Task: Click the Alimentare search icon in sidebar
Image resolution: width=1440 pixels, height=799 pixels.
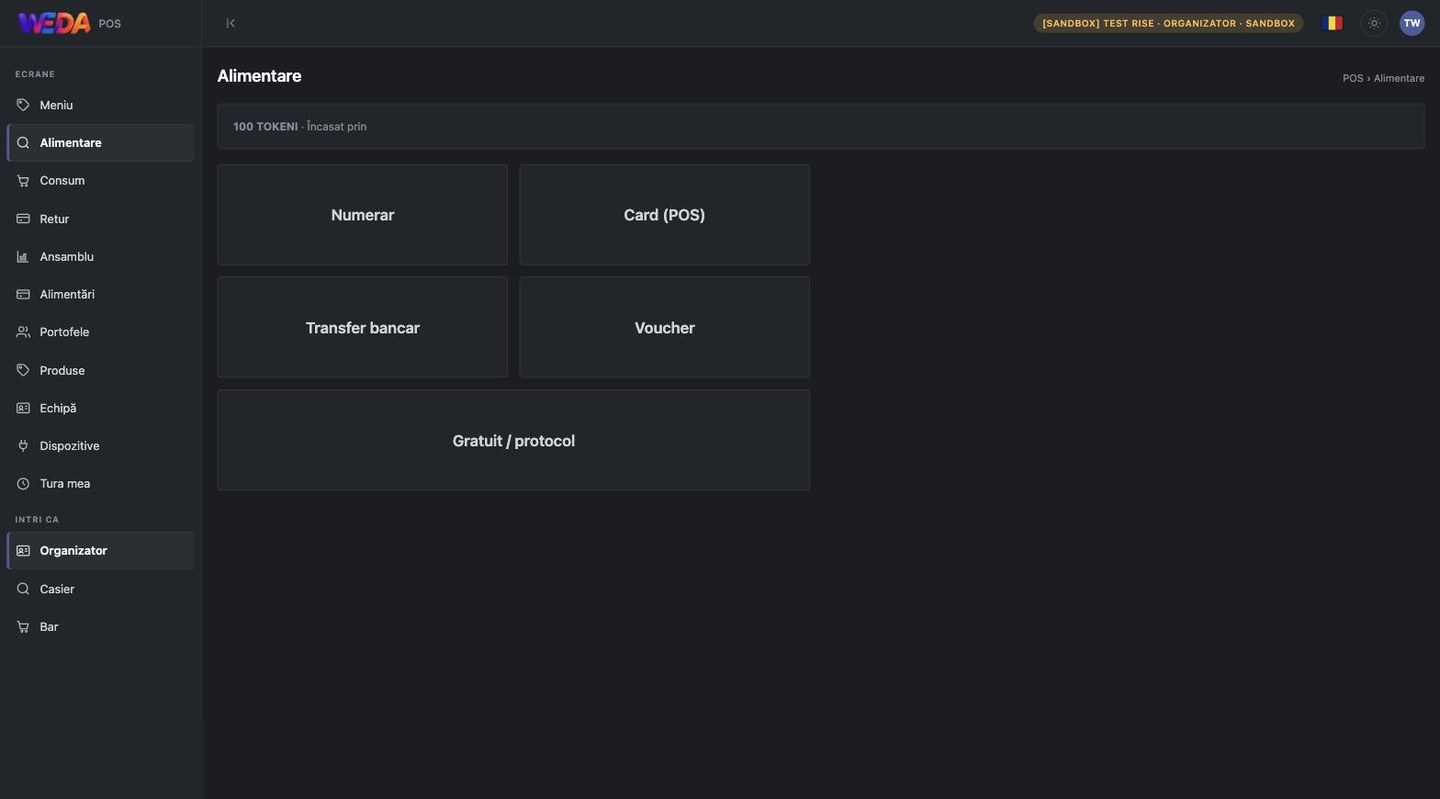Action: (x=23, y=143)
